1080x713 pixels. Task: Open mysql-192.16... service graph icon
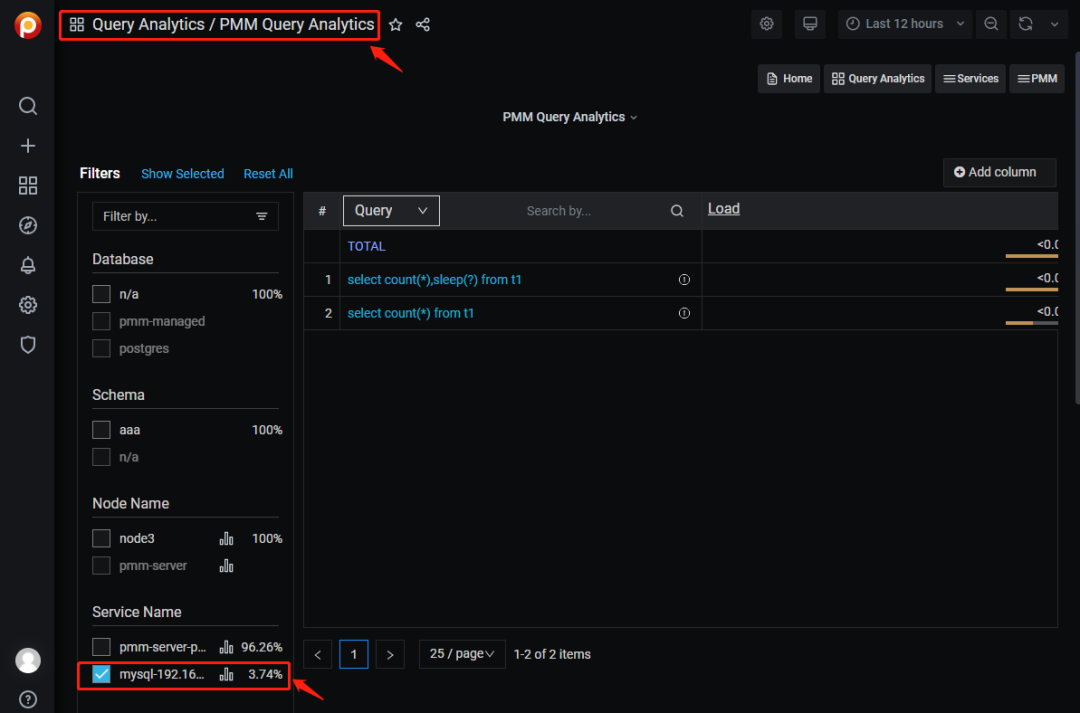tap(226, 674)
